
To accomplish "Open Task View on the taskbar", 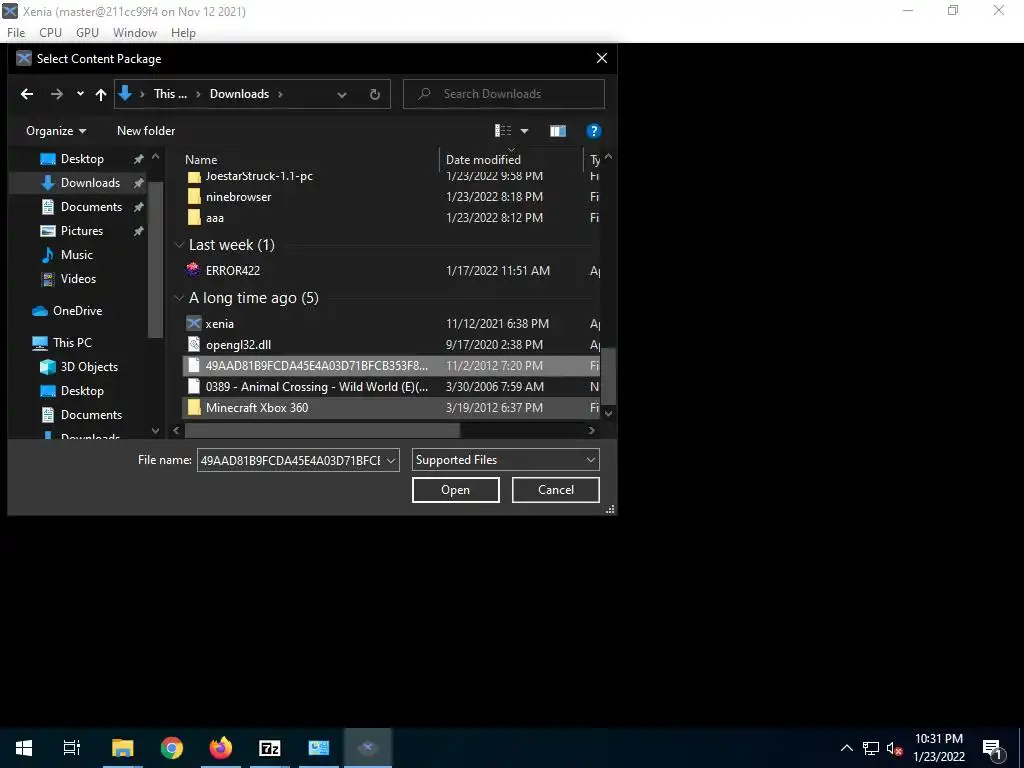I will click(72, 748).
